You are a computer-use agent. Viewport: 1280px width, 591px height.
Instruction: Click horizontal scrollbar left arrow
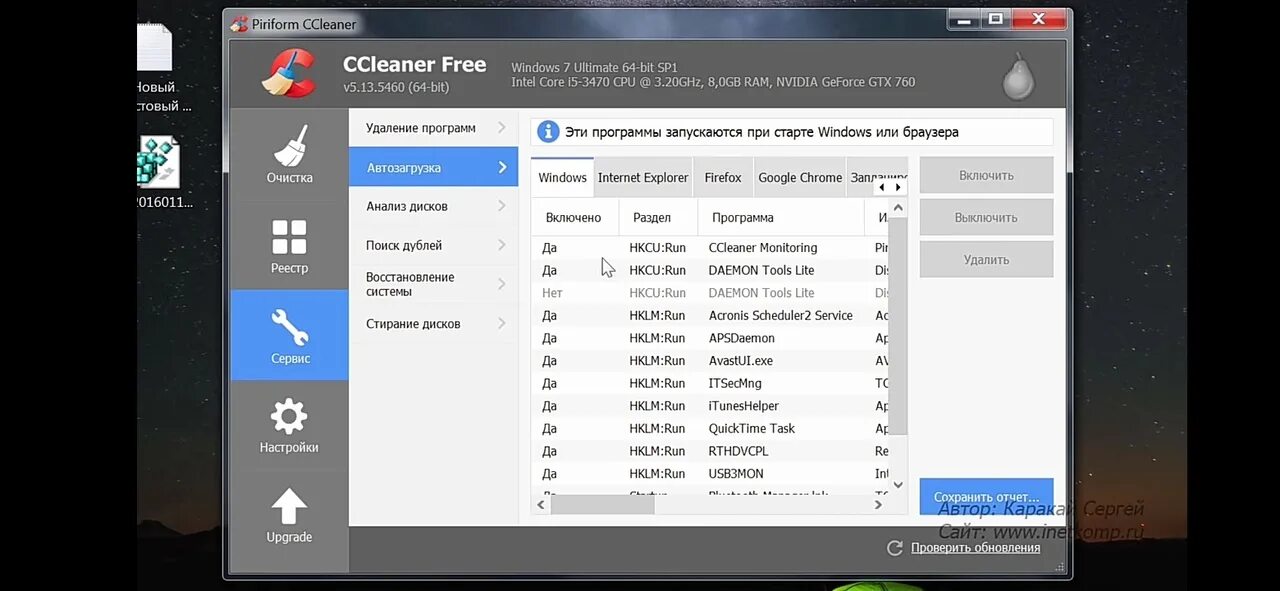[541, 505]
